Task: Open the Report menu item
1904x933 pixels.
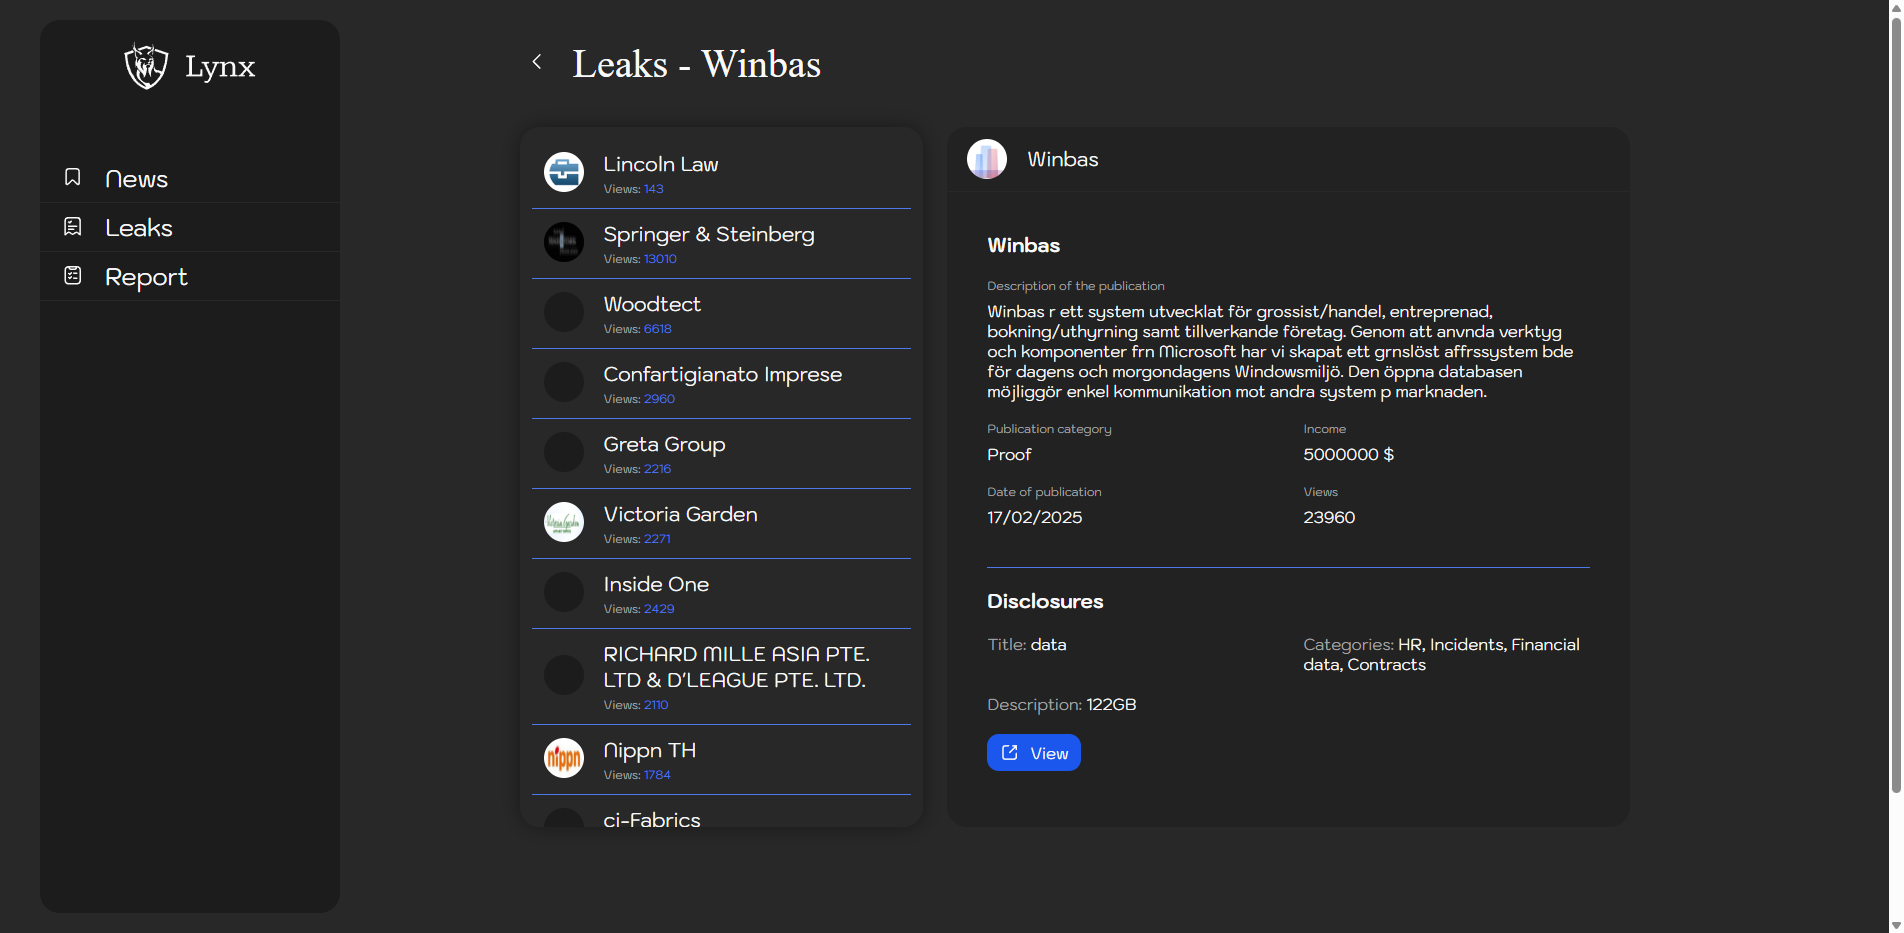Action: [146, 277]
